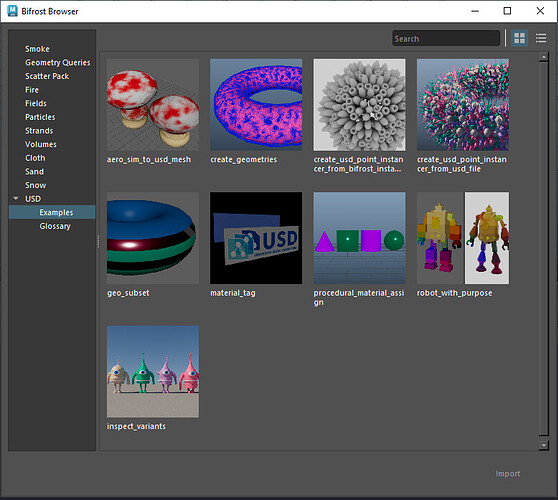Choose the geo_subset example thumbnail

click(x=153, y=238)
